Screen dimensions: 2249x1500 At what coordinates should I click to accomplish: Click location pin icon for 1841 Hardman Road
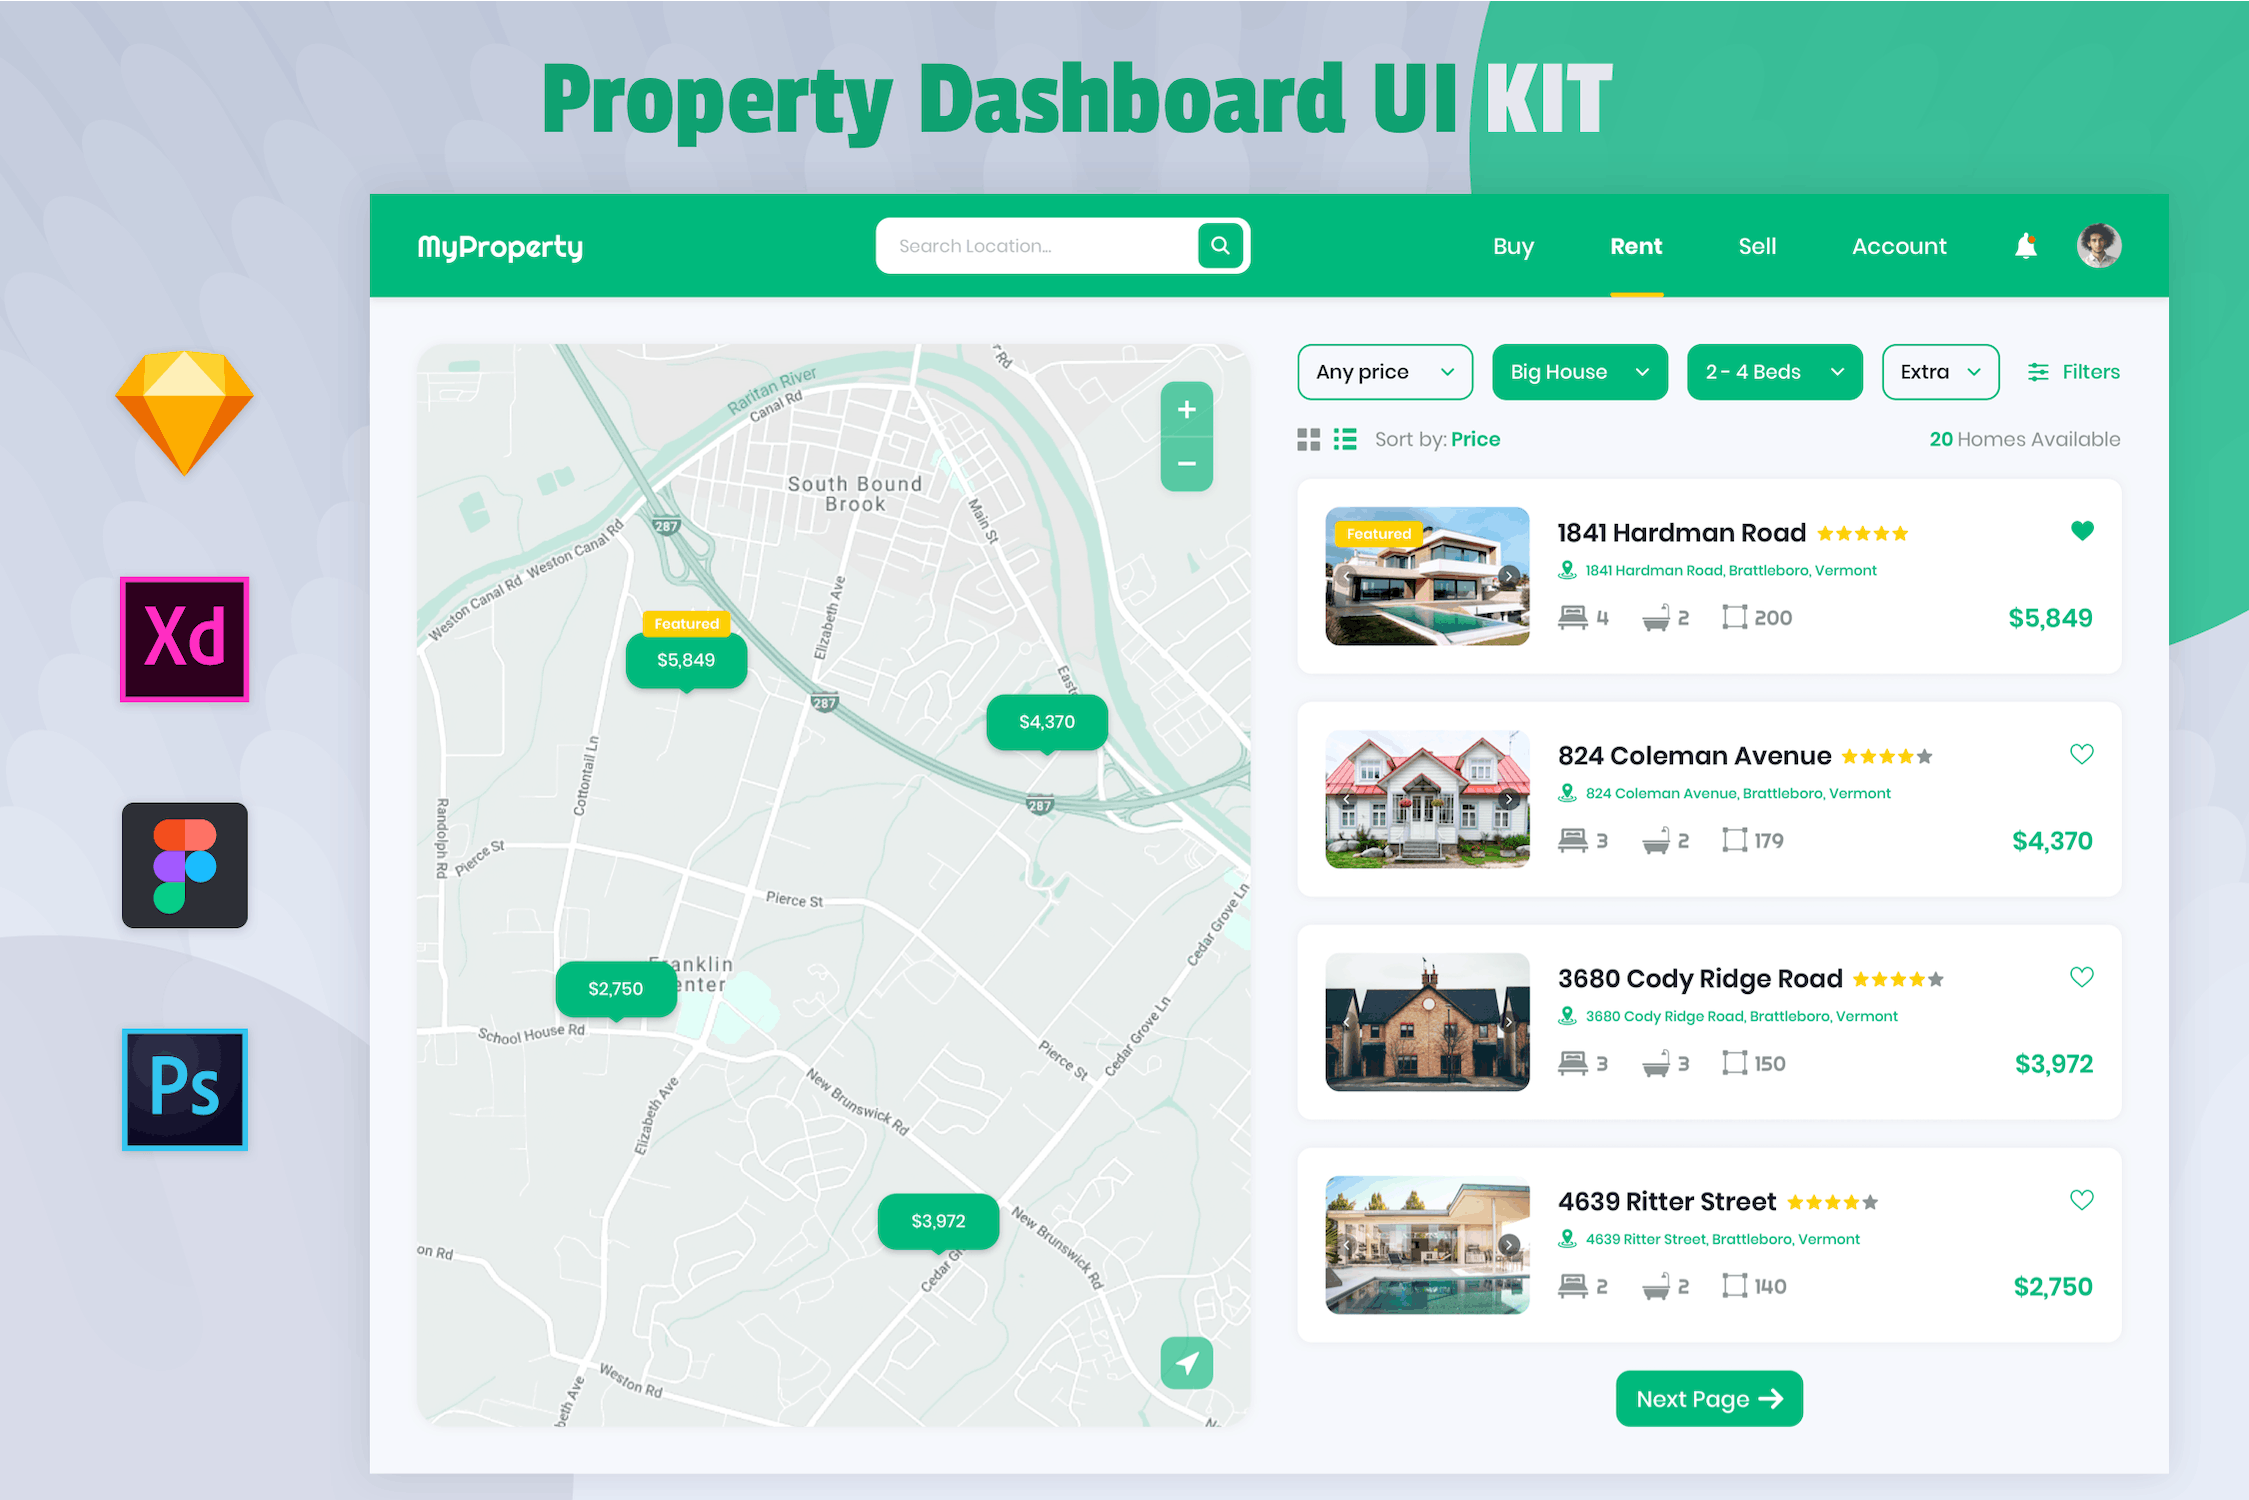[x=1567, y=570]
